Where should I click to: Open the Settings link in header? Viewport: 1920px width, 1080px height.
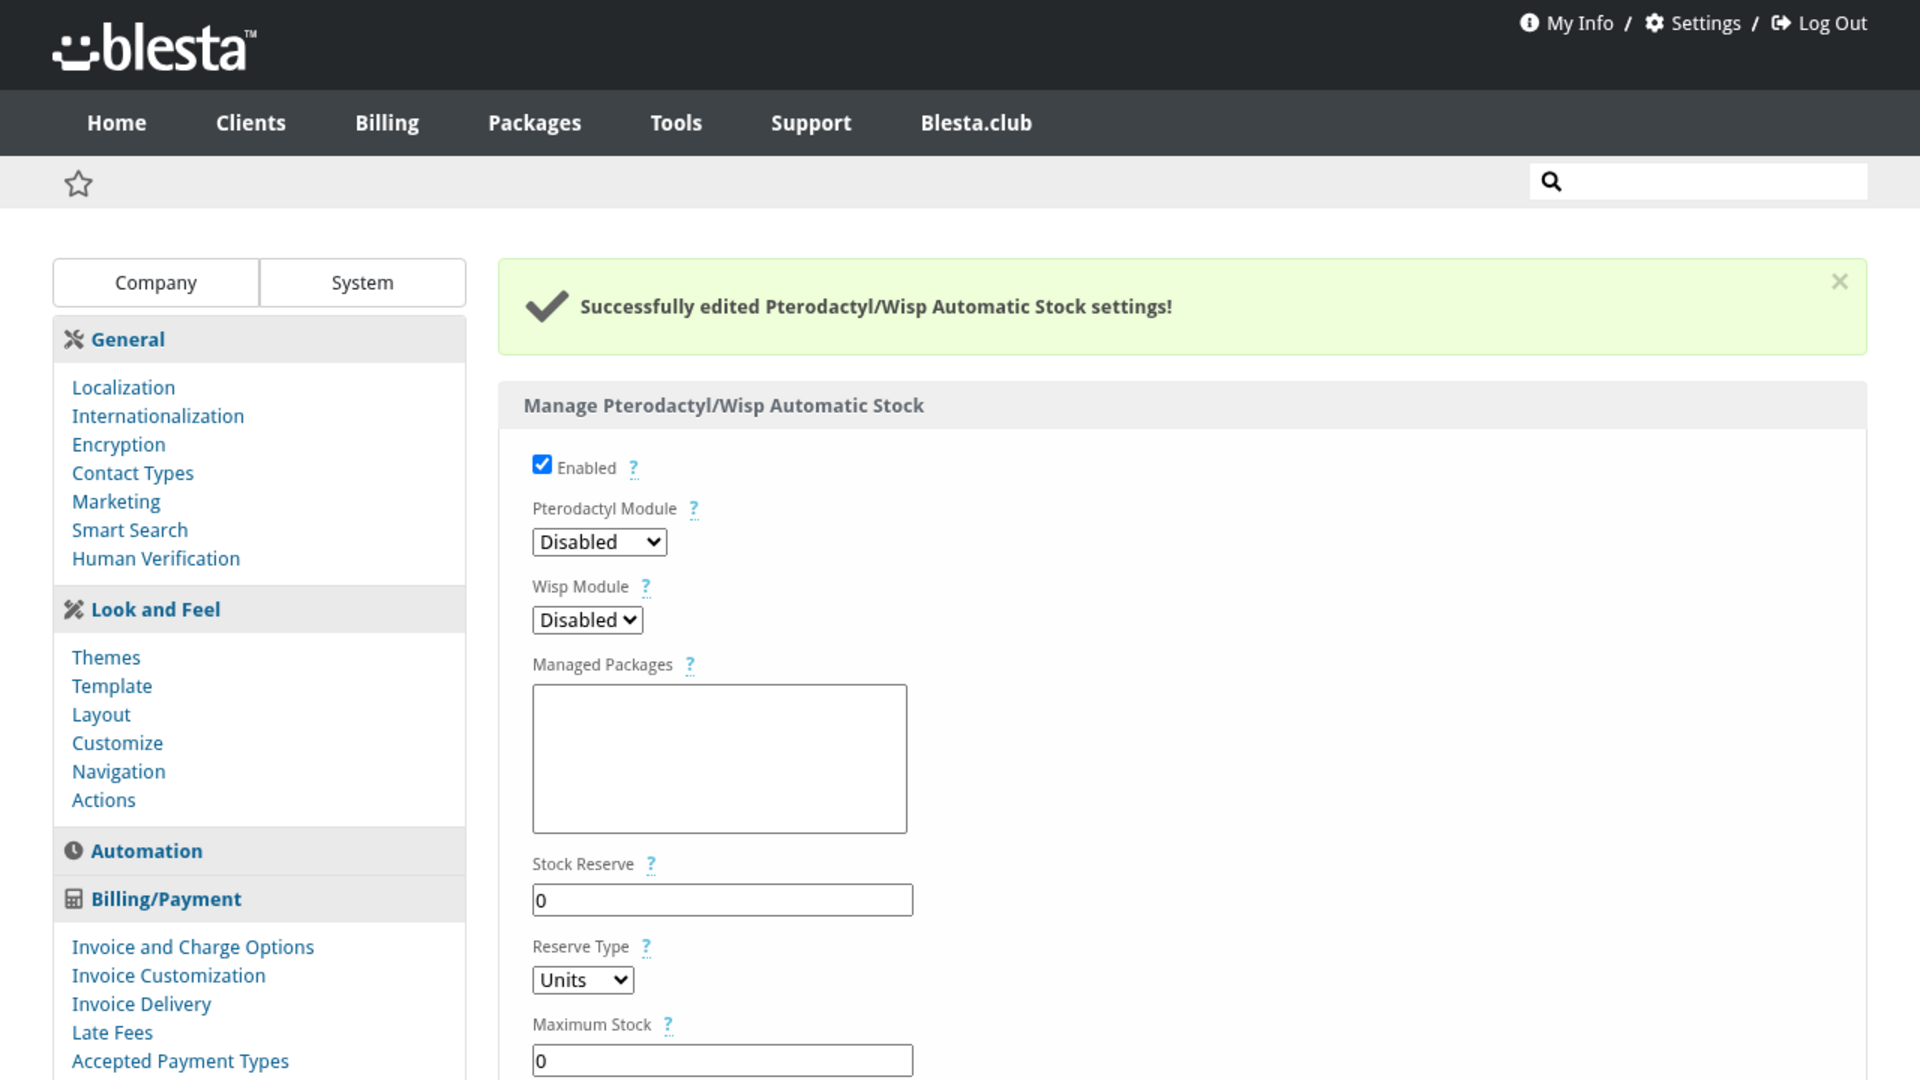(1706, 23)
